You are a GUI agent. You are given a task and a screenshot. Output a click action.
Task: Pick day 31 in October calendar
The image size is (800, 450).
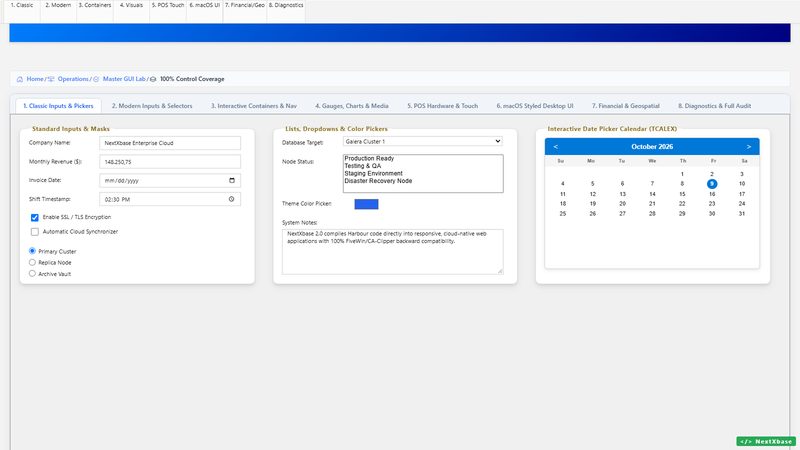click(742, 214)
